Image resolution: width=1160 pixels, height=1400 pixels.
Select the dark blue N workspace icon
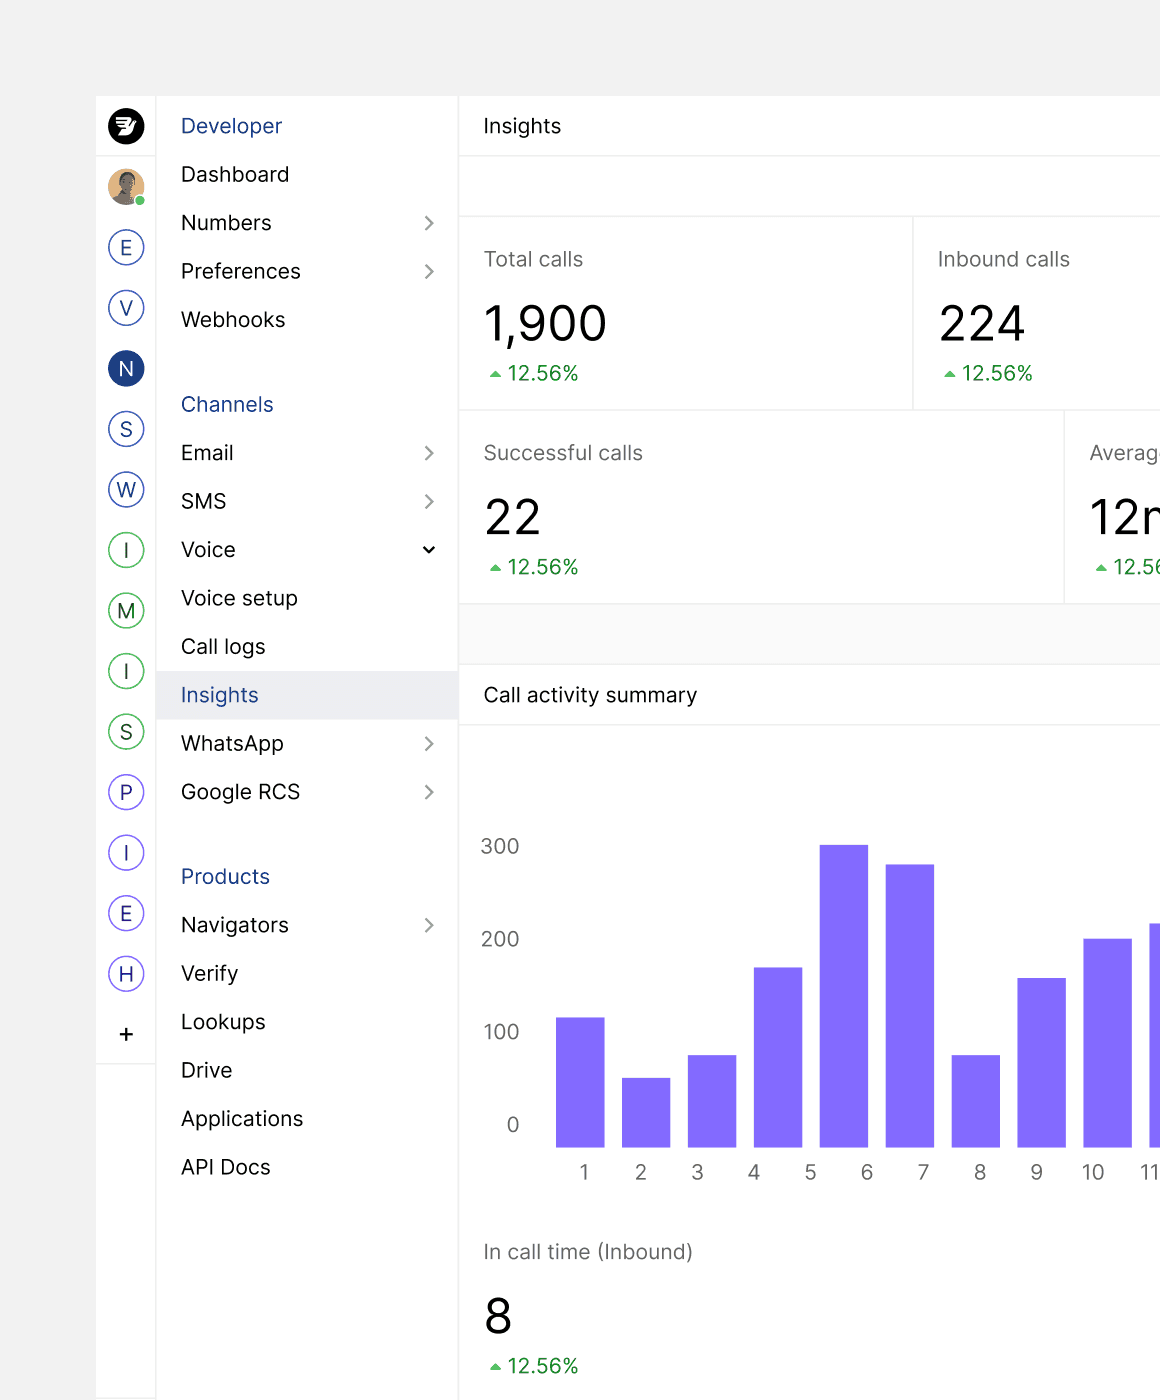click(126, 368)
